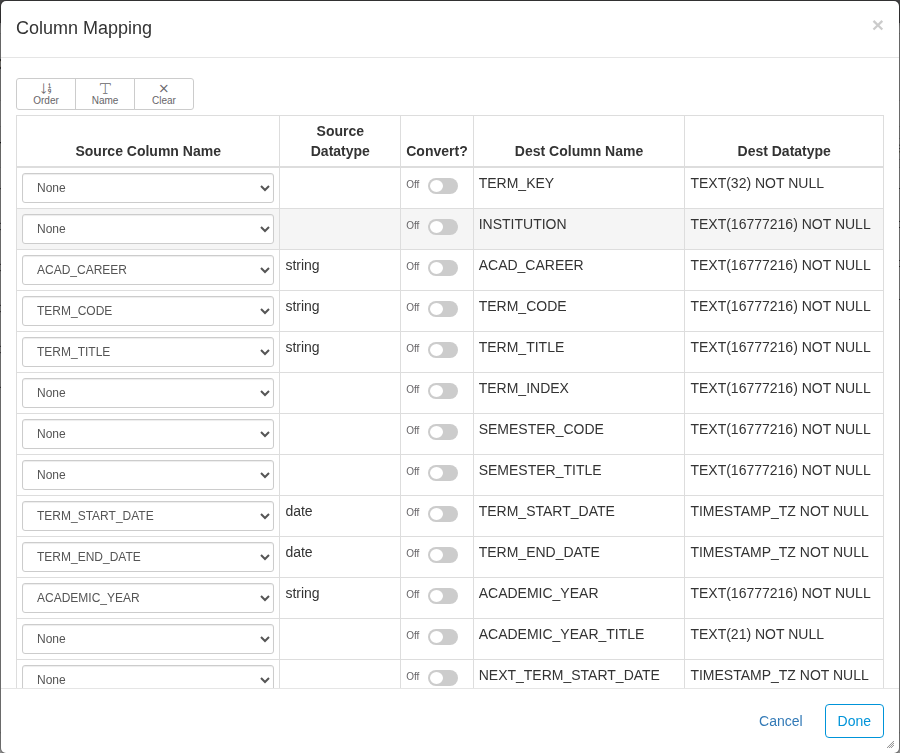Image resolution: width=900 pixels, height=753 pixels.
Task: Open source column dropdown for TERM_KEY
Action: coord(148,188)
